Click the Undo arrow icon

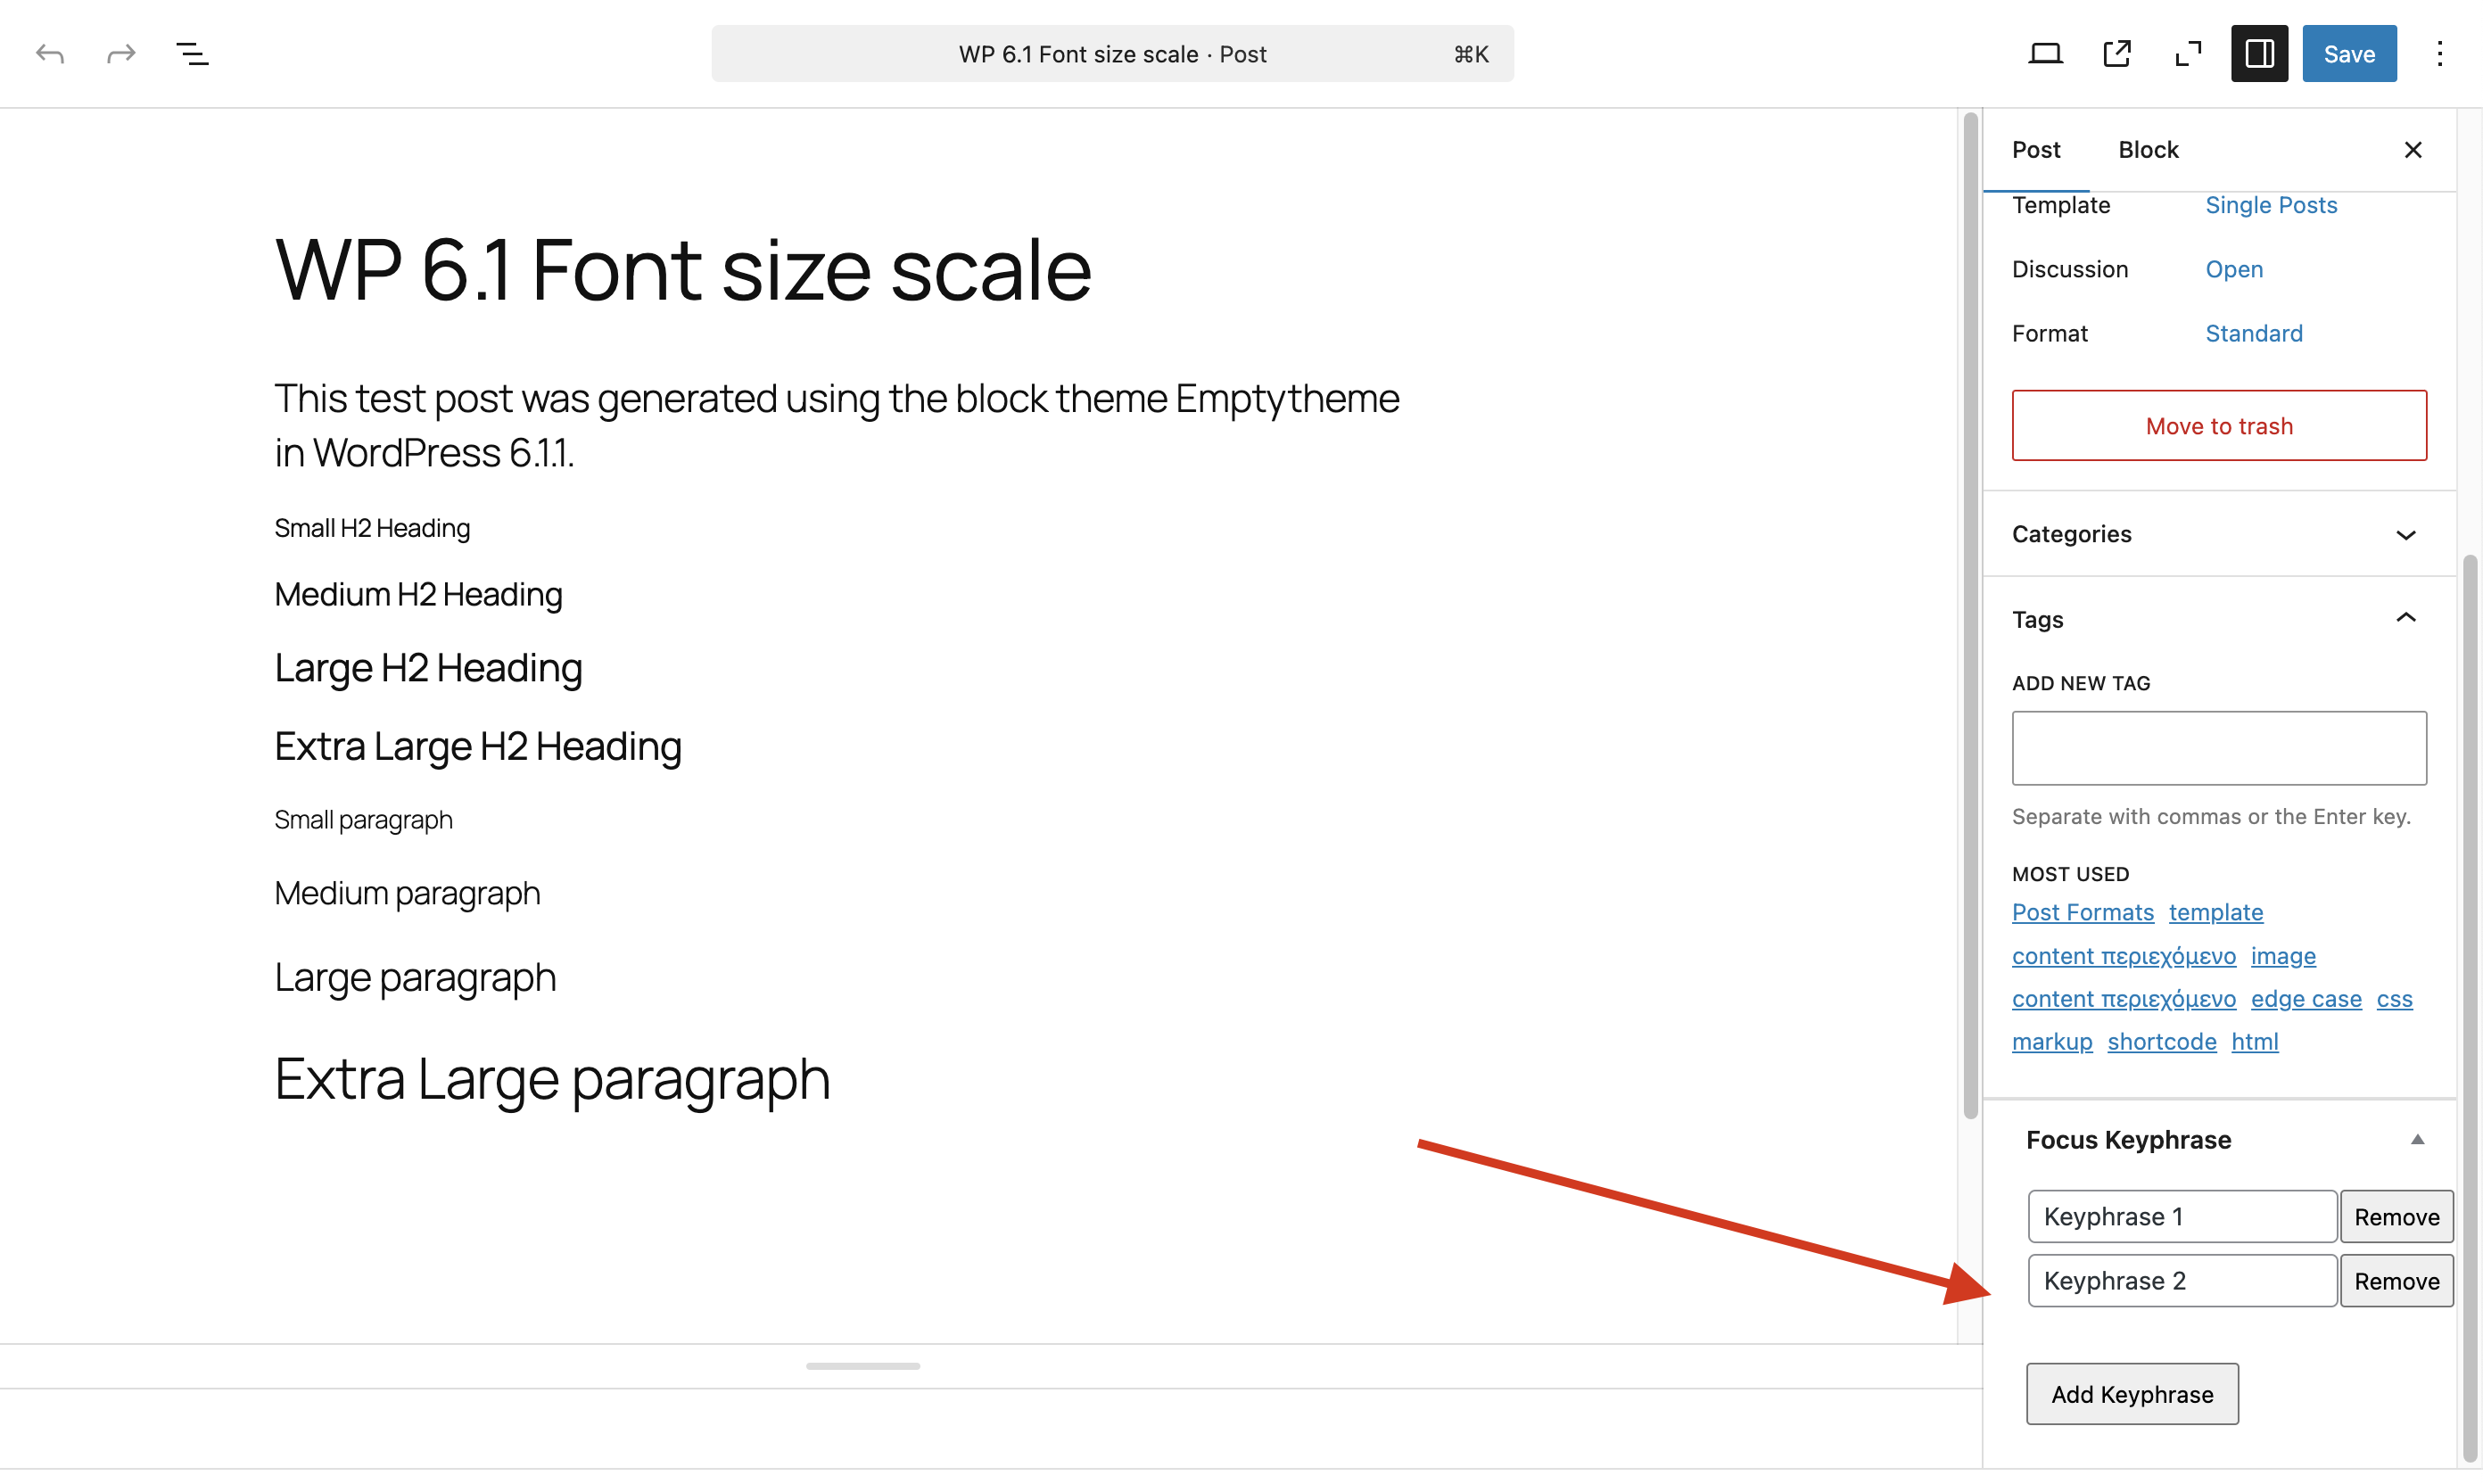click(x=50, y=53)
